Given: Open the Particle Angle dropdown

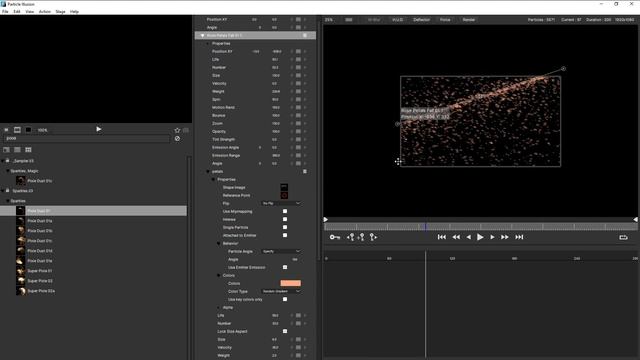Looking at the screenshot, I should coord(281,251).
